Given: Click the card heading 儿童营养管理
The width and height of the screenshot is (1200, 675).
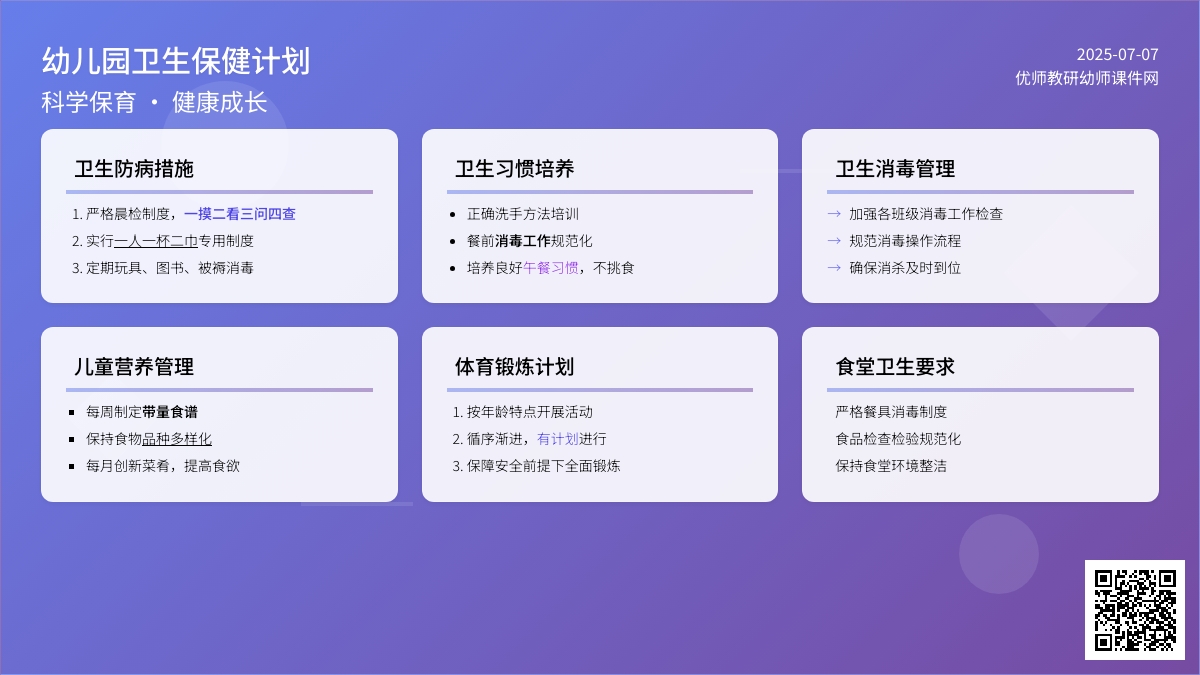Looking at the screenshot, I should tap(134, 367).
